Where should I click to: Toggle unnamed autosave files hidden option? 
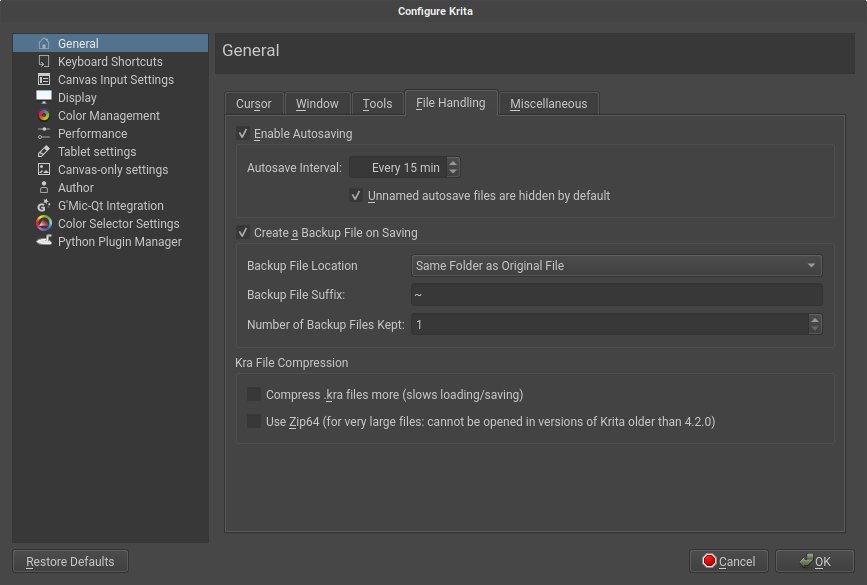tap(356, 195)
